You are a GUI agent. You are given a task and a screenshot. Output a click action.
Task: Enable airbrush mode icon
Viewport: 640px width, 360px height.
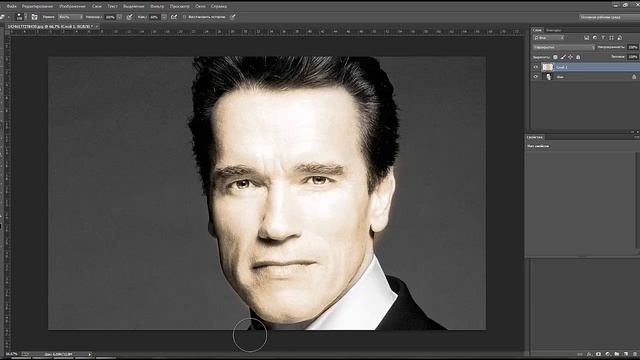[x=174, y=17]
